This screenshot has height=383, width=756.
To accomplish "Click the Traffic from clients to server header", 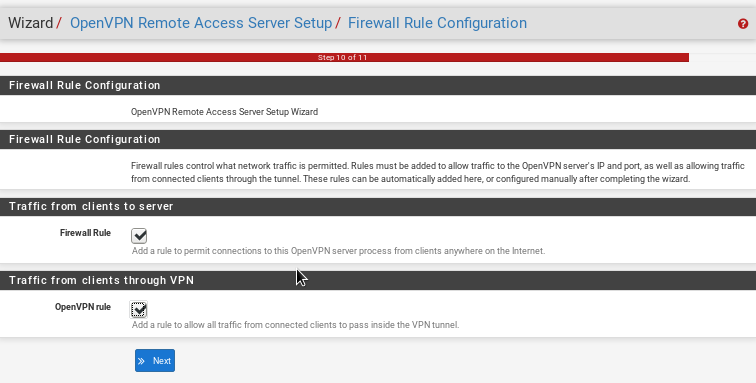I will [x=378, y=206].
